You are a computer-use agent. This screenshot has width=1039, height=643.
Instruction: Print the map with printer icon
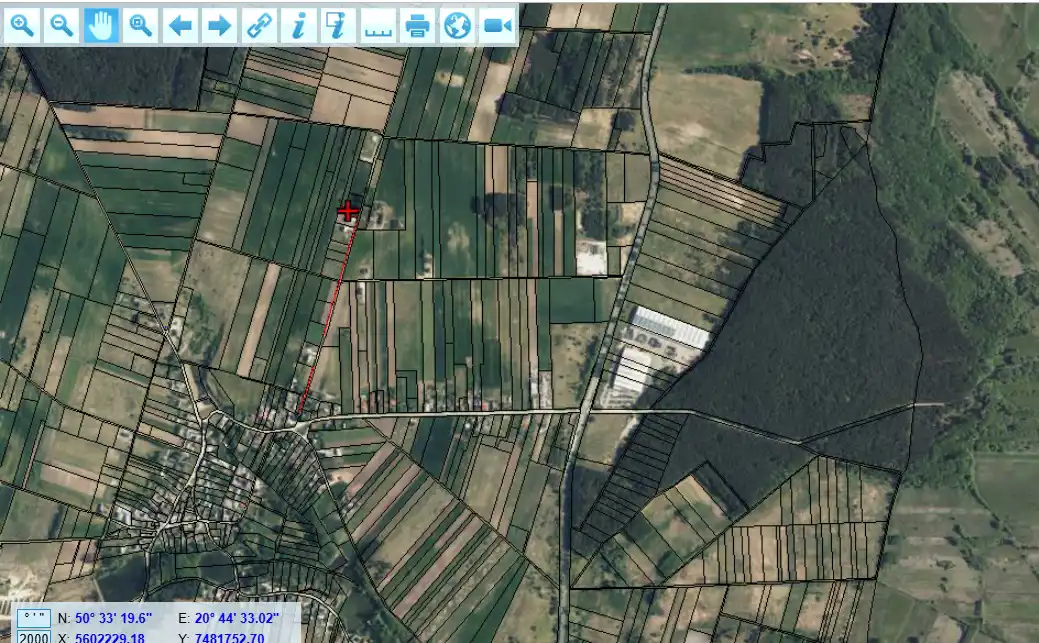coord(417,26)
